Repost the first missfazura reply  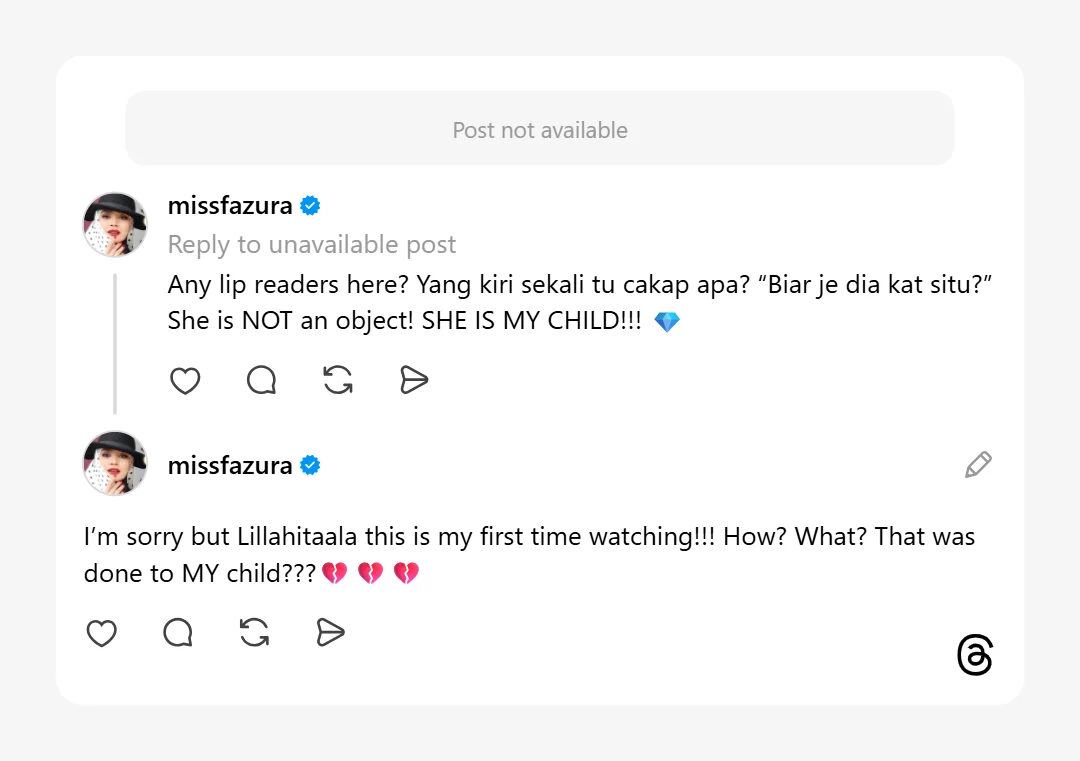(338, 380)
